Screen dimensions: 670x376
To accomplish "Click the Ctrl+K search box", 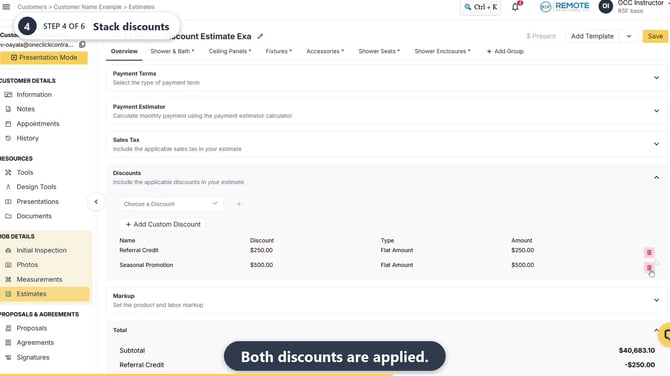I will coord(481,7).
